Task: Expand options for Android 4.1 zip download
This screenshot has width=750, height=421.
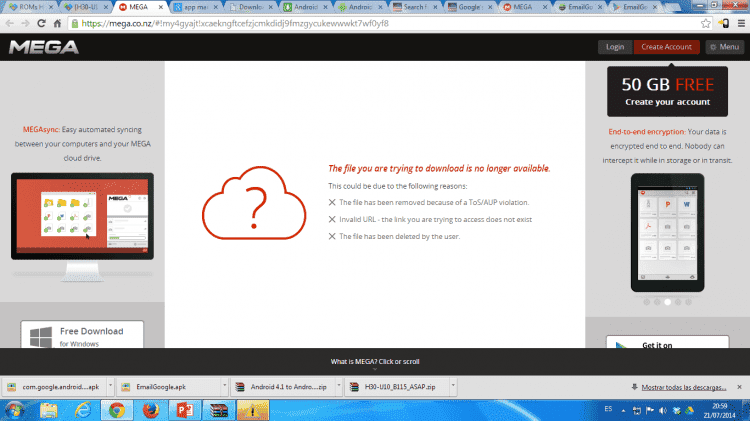Action: pyautogui.click(x=339, y=386)
